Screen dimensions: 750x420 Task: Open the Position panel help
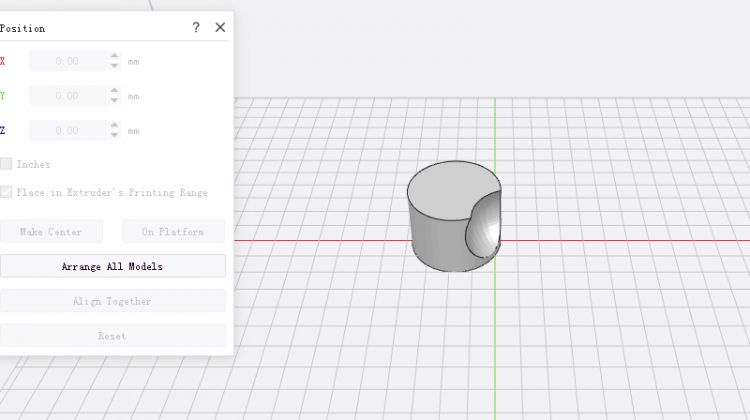pyautogui.click(x=196, y=27)
